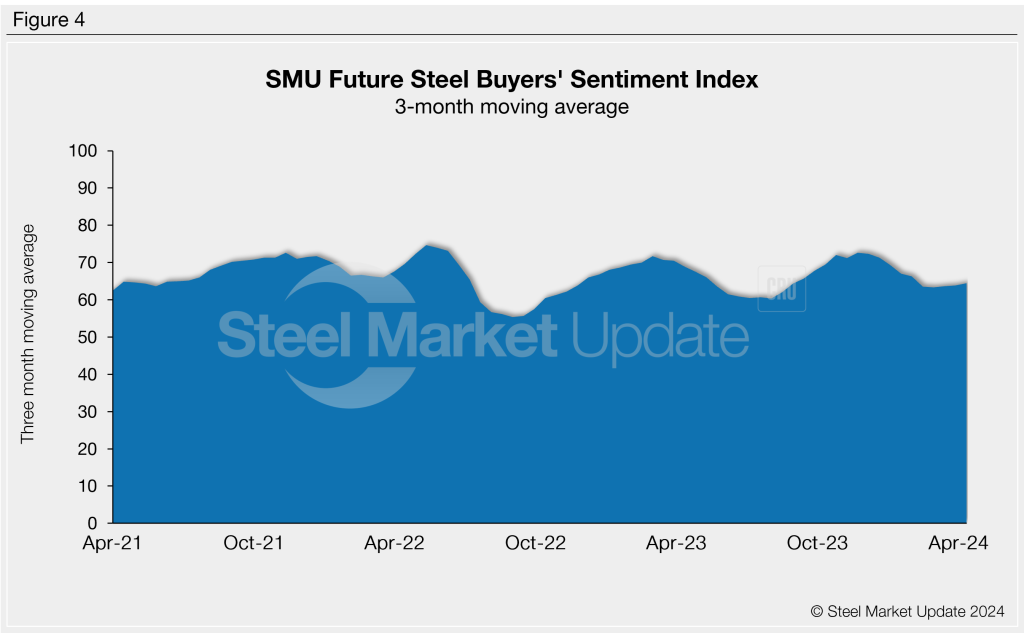
Task: Click the chart title "SMU Future Steel Buyers' Sentiment Index"
Action: [511, 80]
